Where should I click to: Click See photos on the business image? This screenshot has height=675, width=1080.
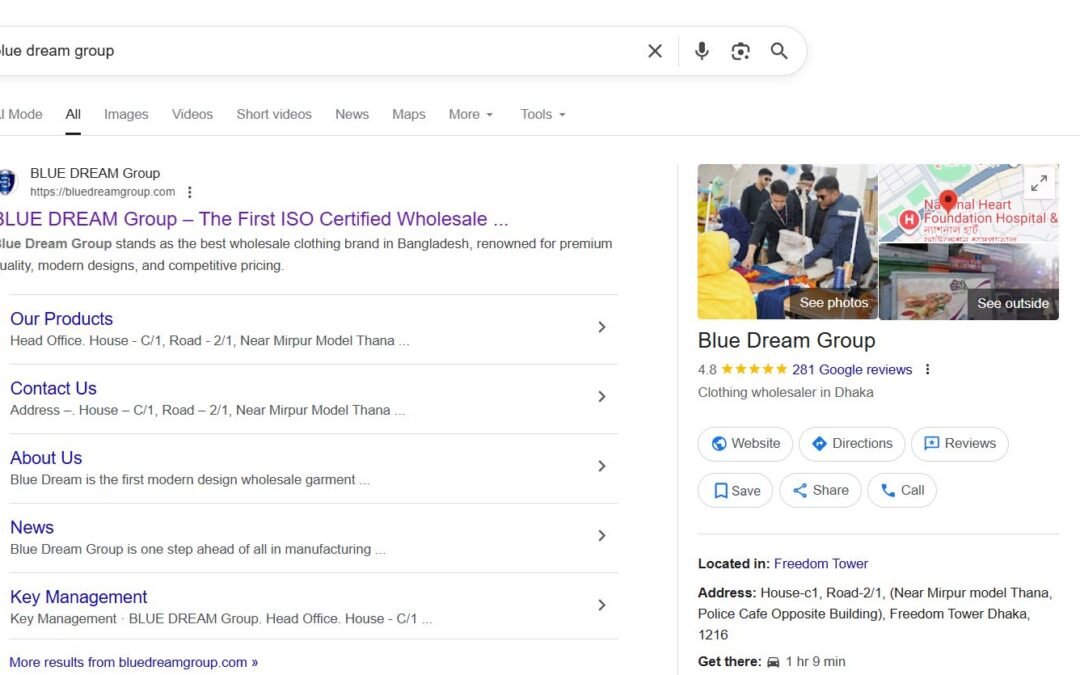click(x=833, y=302)
